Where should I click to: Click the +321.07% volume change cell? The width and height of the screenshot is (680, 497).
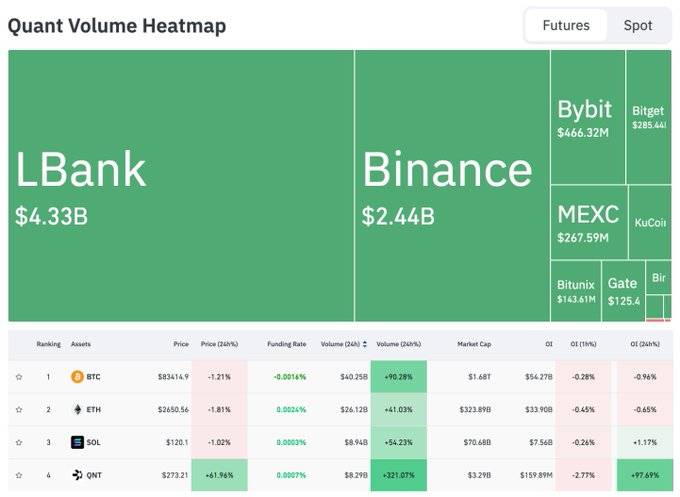click(x=399, y=475)
